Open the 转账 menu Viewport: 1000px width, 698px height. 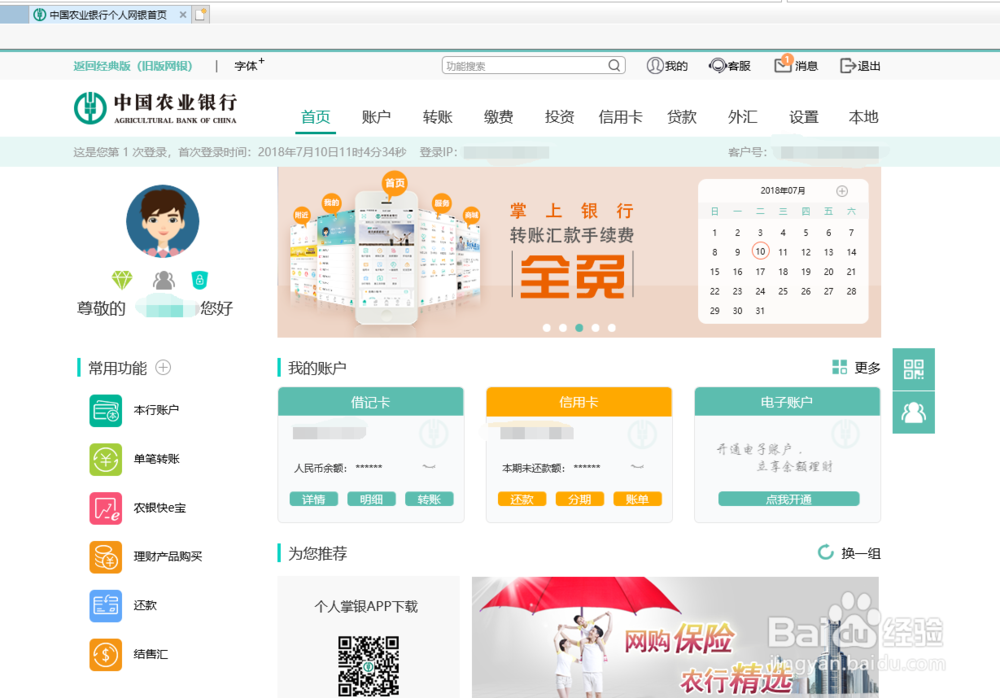[x=438, y=117]
